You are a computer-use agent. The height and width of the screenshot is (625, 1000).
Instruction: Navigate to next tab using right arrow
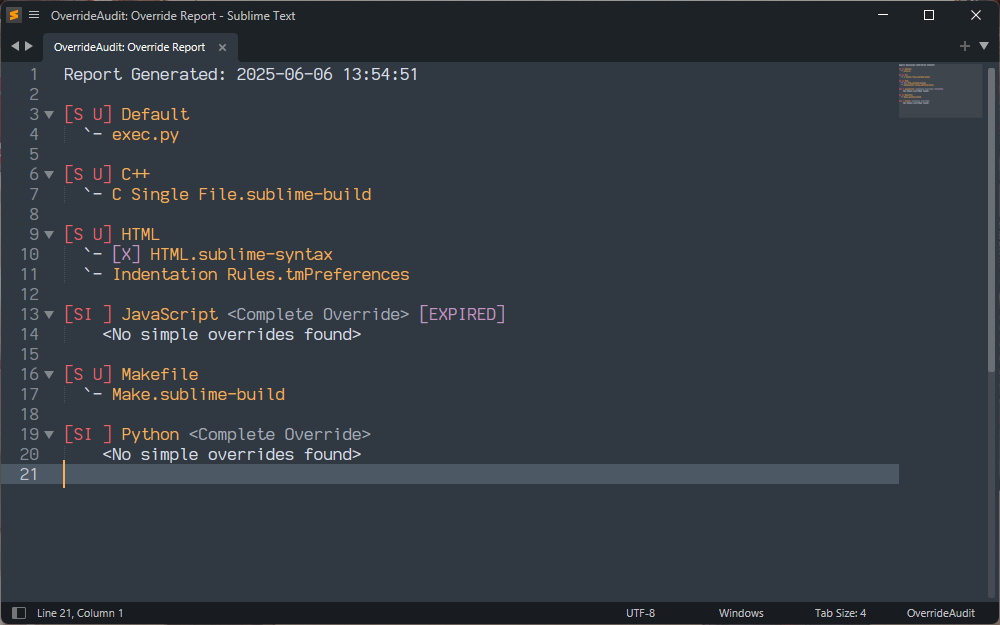[29, 46]
